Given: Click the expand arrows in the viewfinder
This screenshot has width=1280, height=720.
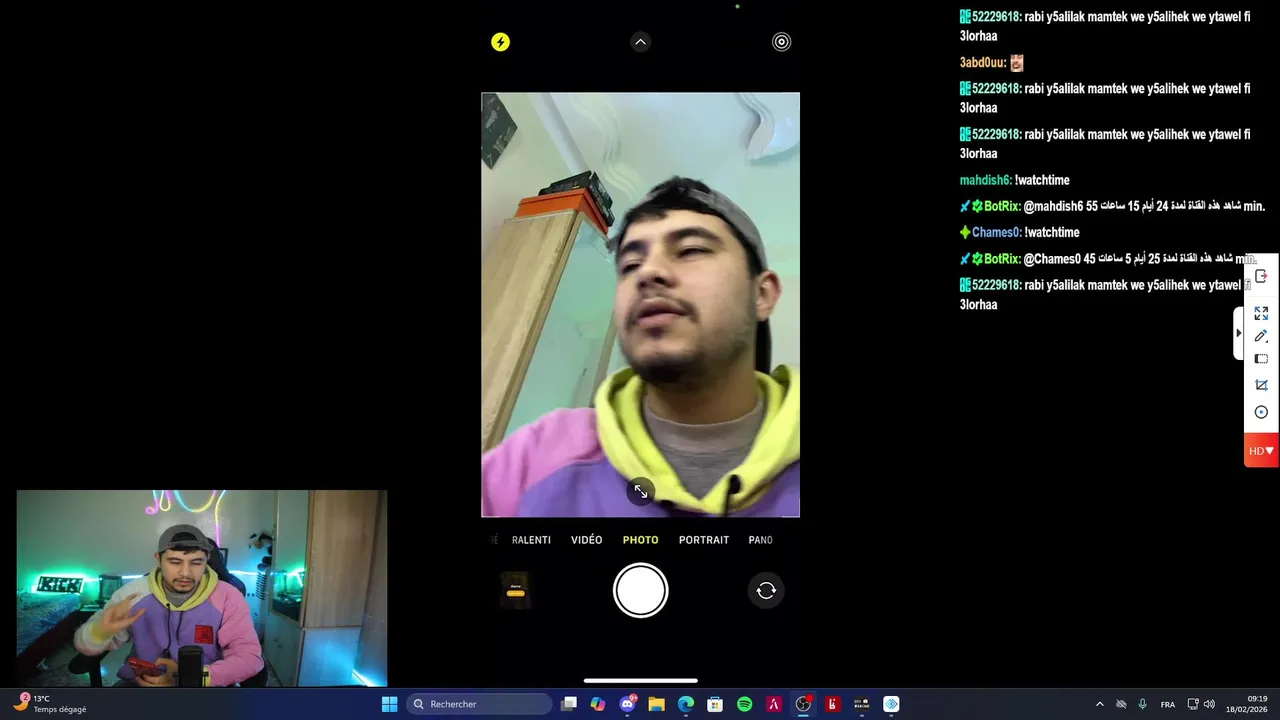Looking at the screenshot, I should 641,491.
